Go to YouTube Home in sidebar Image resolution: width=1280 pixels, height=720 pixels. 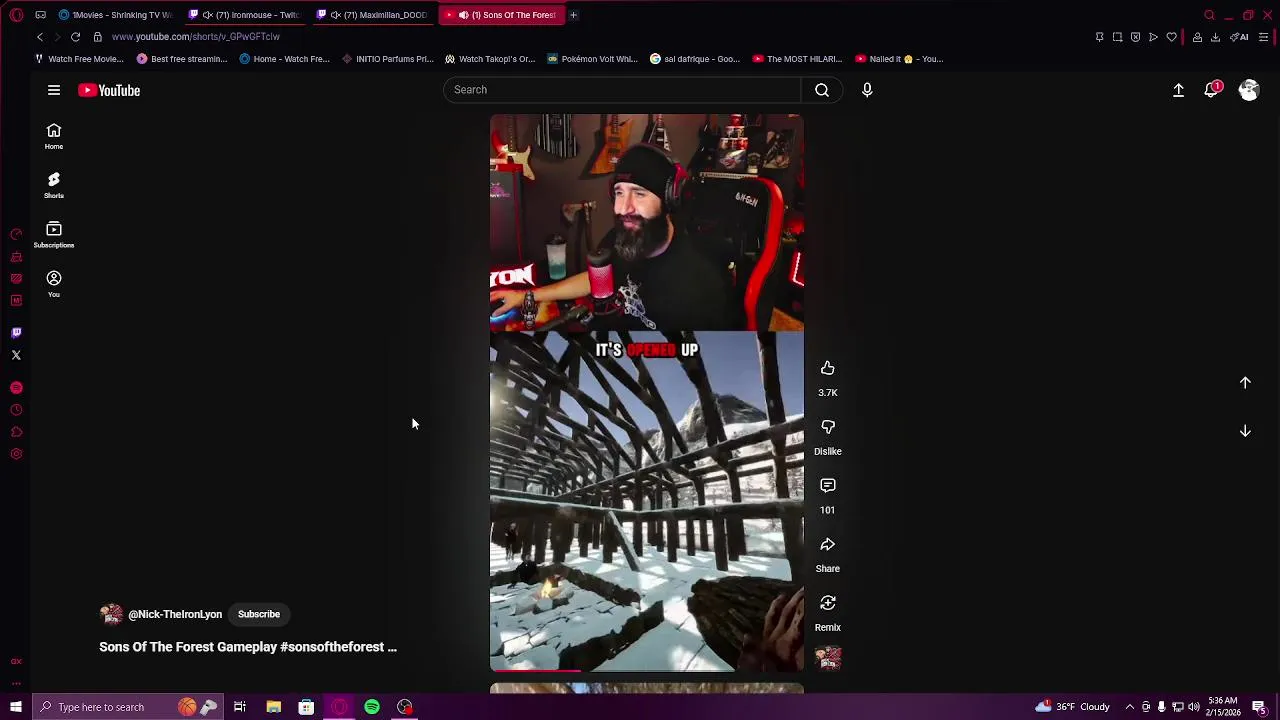pos(54,136)
